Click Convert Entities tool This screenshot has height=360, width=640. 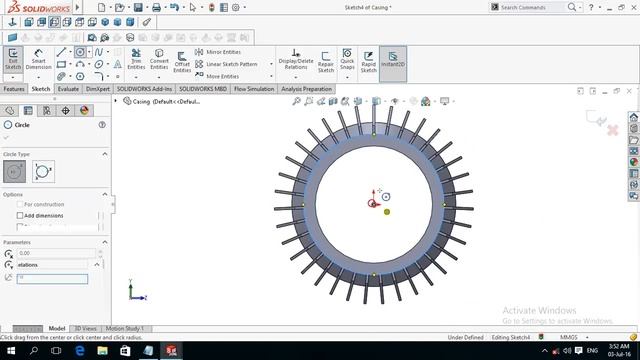coord(159,59)
